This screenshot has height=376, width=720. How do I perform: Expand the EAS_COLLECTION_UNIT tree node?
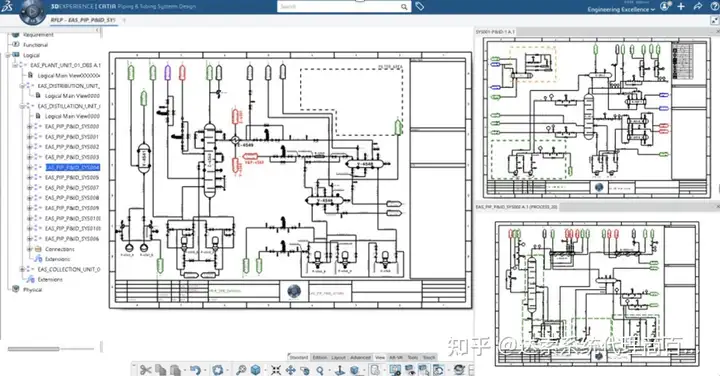(22, 269)
